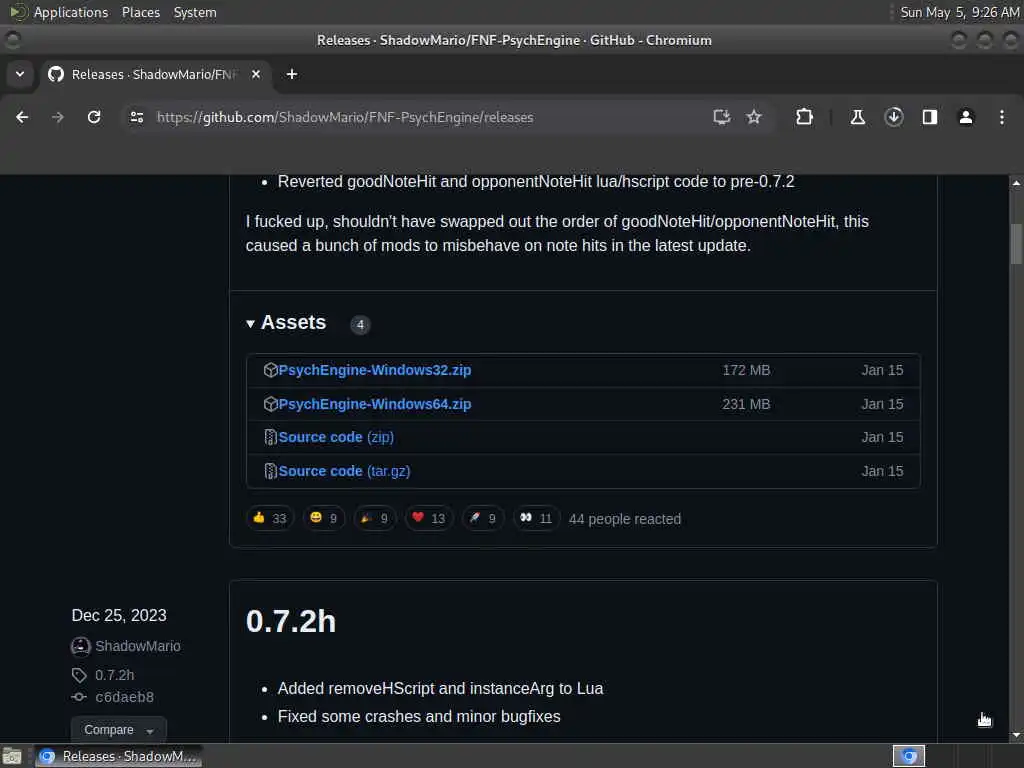The width and height of the screenshot is (1024, 768).
Task: Open commit c6daeb8
Action: click(x=124, y=697)
